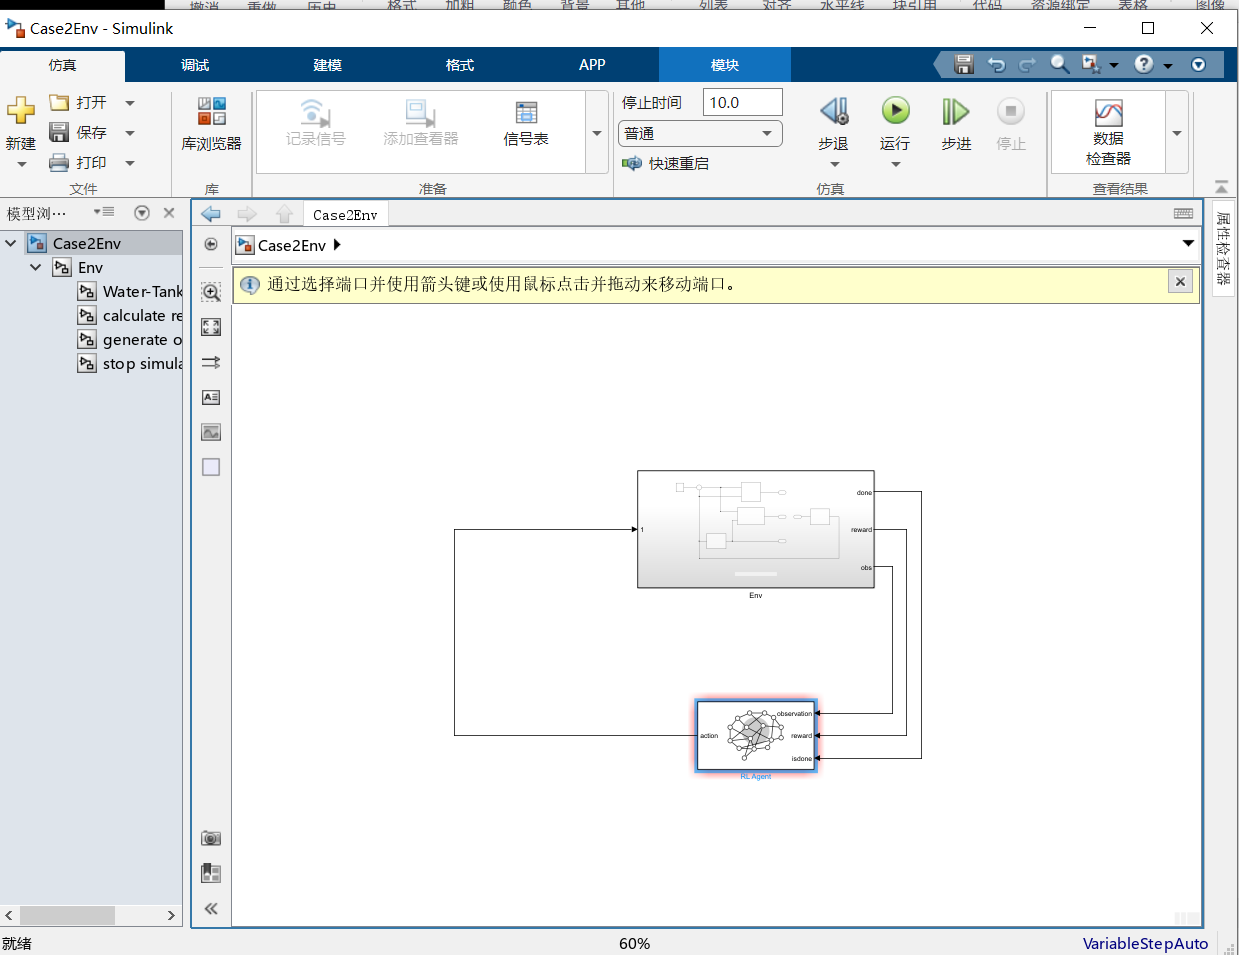The image size is (1239, 955).
Task: Click Hide/Show Explorer Bar circle icon
Action: 211,244
